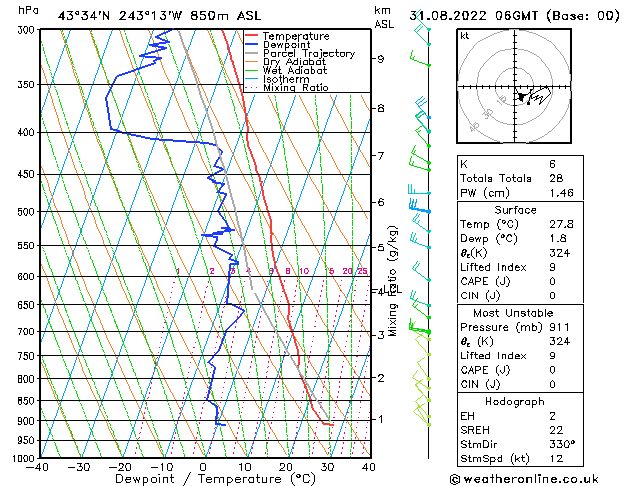
Task: Click the 'Dewpoint / Temperature (°C)' axis title
Action: [x=215, y=479]
